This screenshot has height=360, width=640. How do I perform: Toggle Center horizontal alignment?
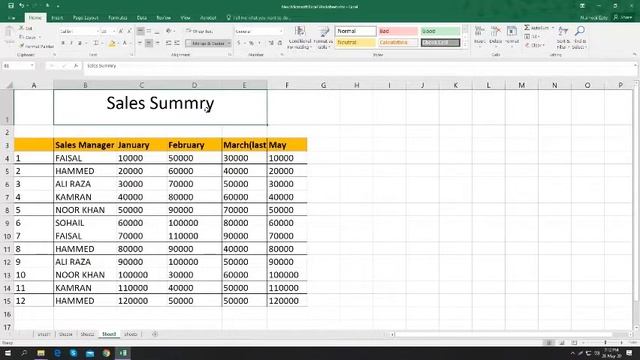(x=149, y=43)
